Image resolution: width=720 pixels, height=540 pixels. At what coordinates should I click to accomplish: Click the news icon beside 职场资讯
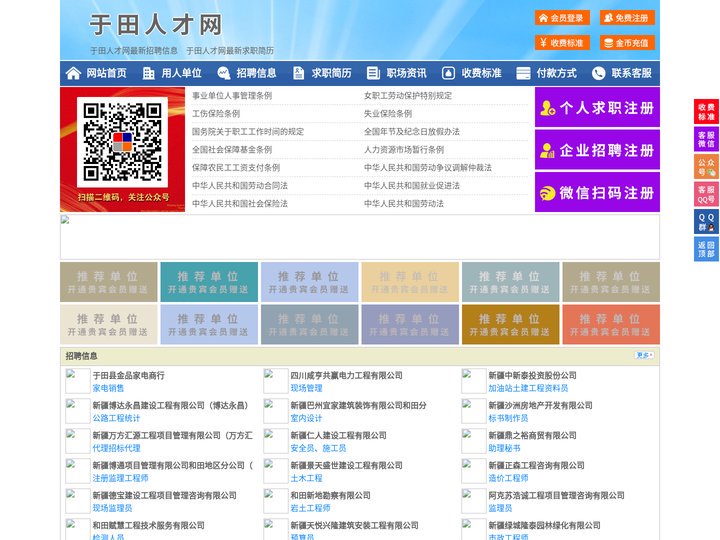373,73
